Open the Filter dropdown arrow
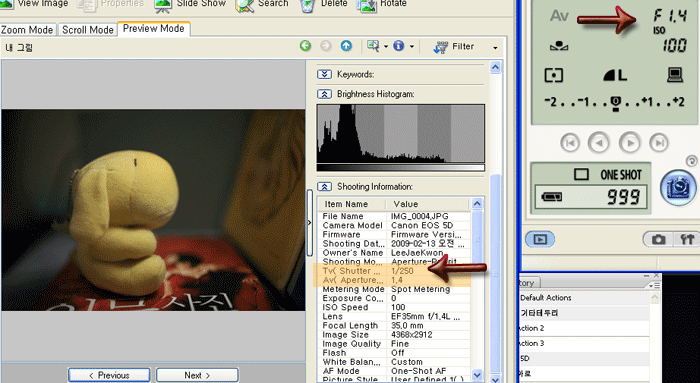This screenshot has height=383, width=700. (495, 47)
